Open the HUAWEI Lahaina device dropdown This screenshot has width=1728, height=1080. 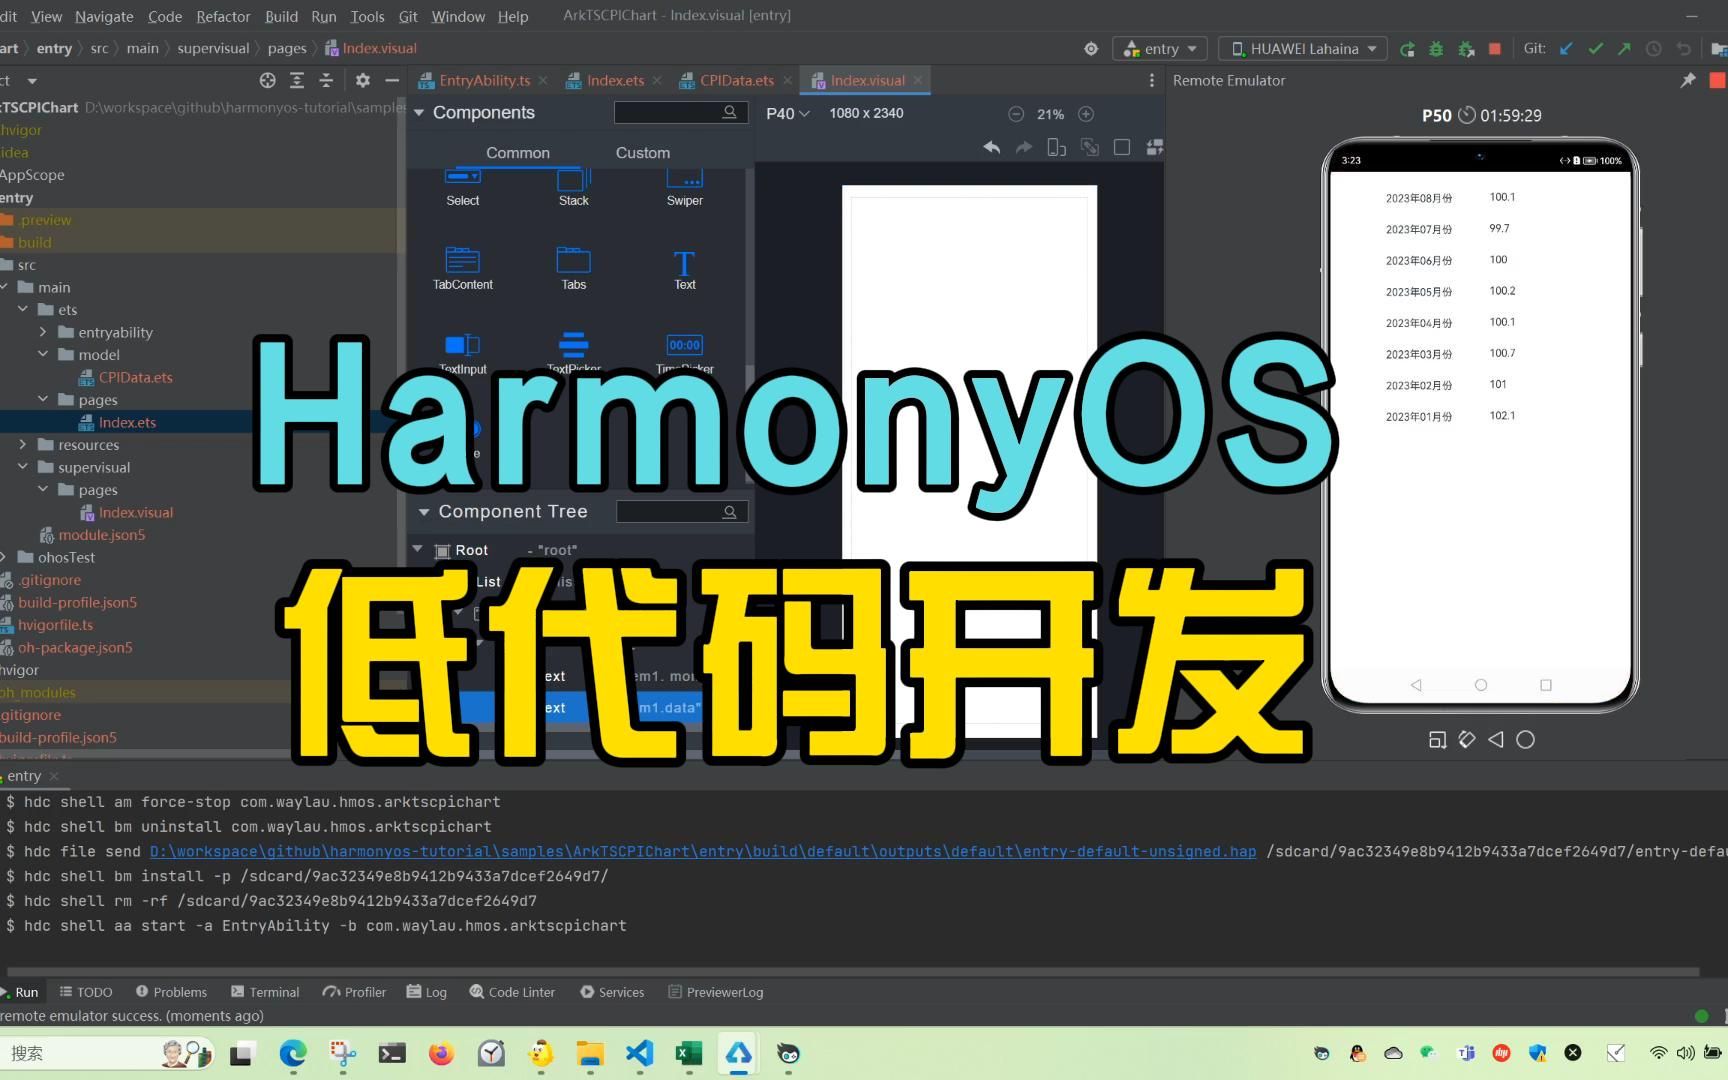click(x=1304, y=48)
